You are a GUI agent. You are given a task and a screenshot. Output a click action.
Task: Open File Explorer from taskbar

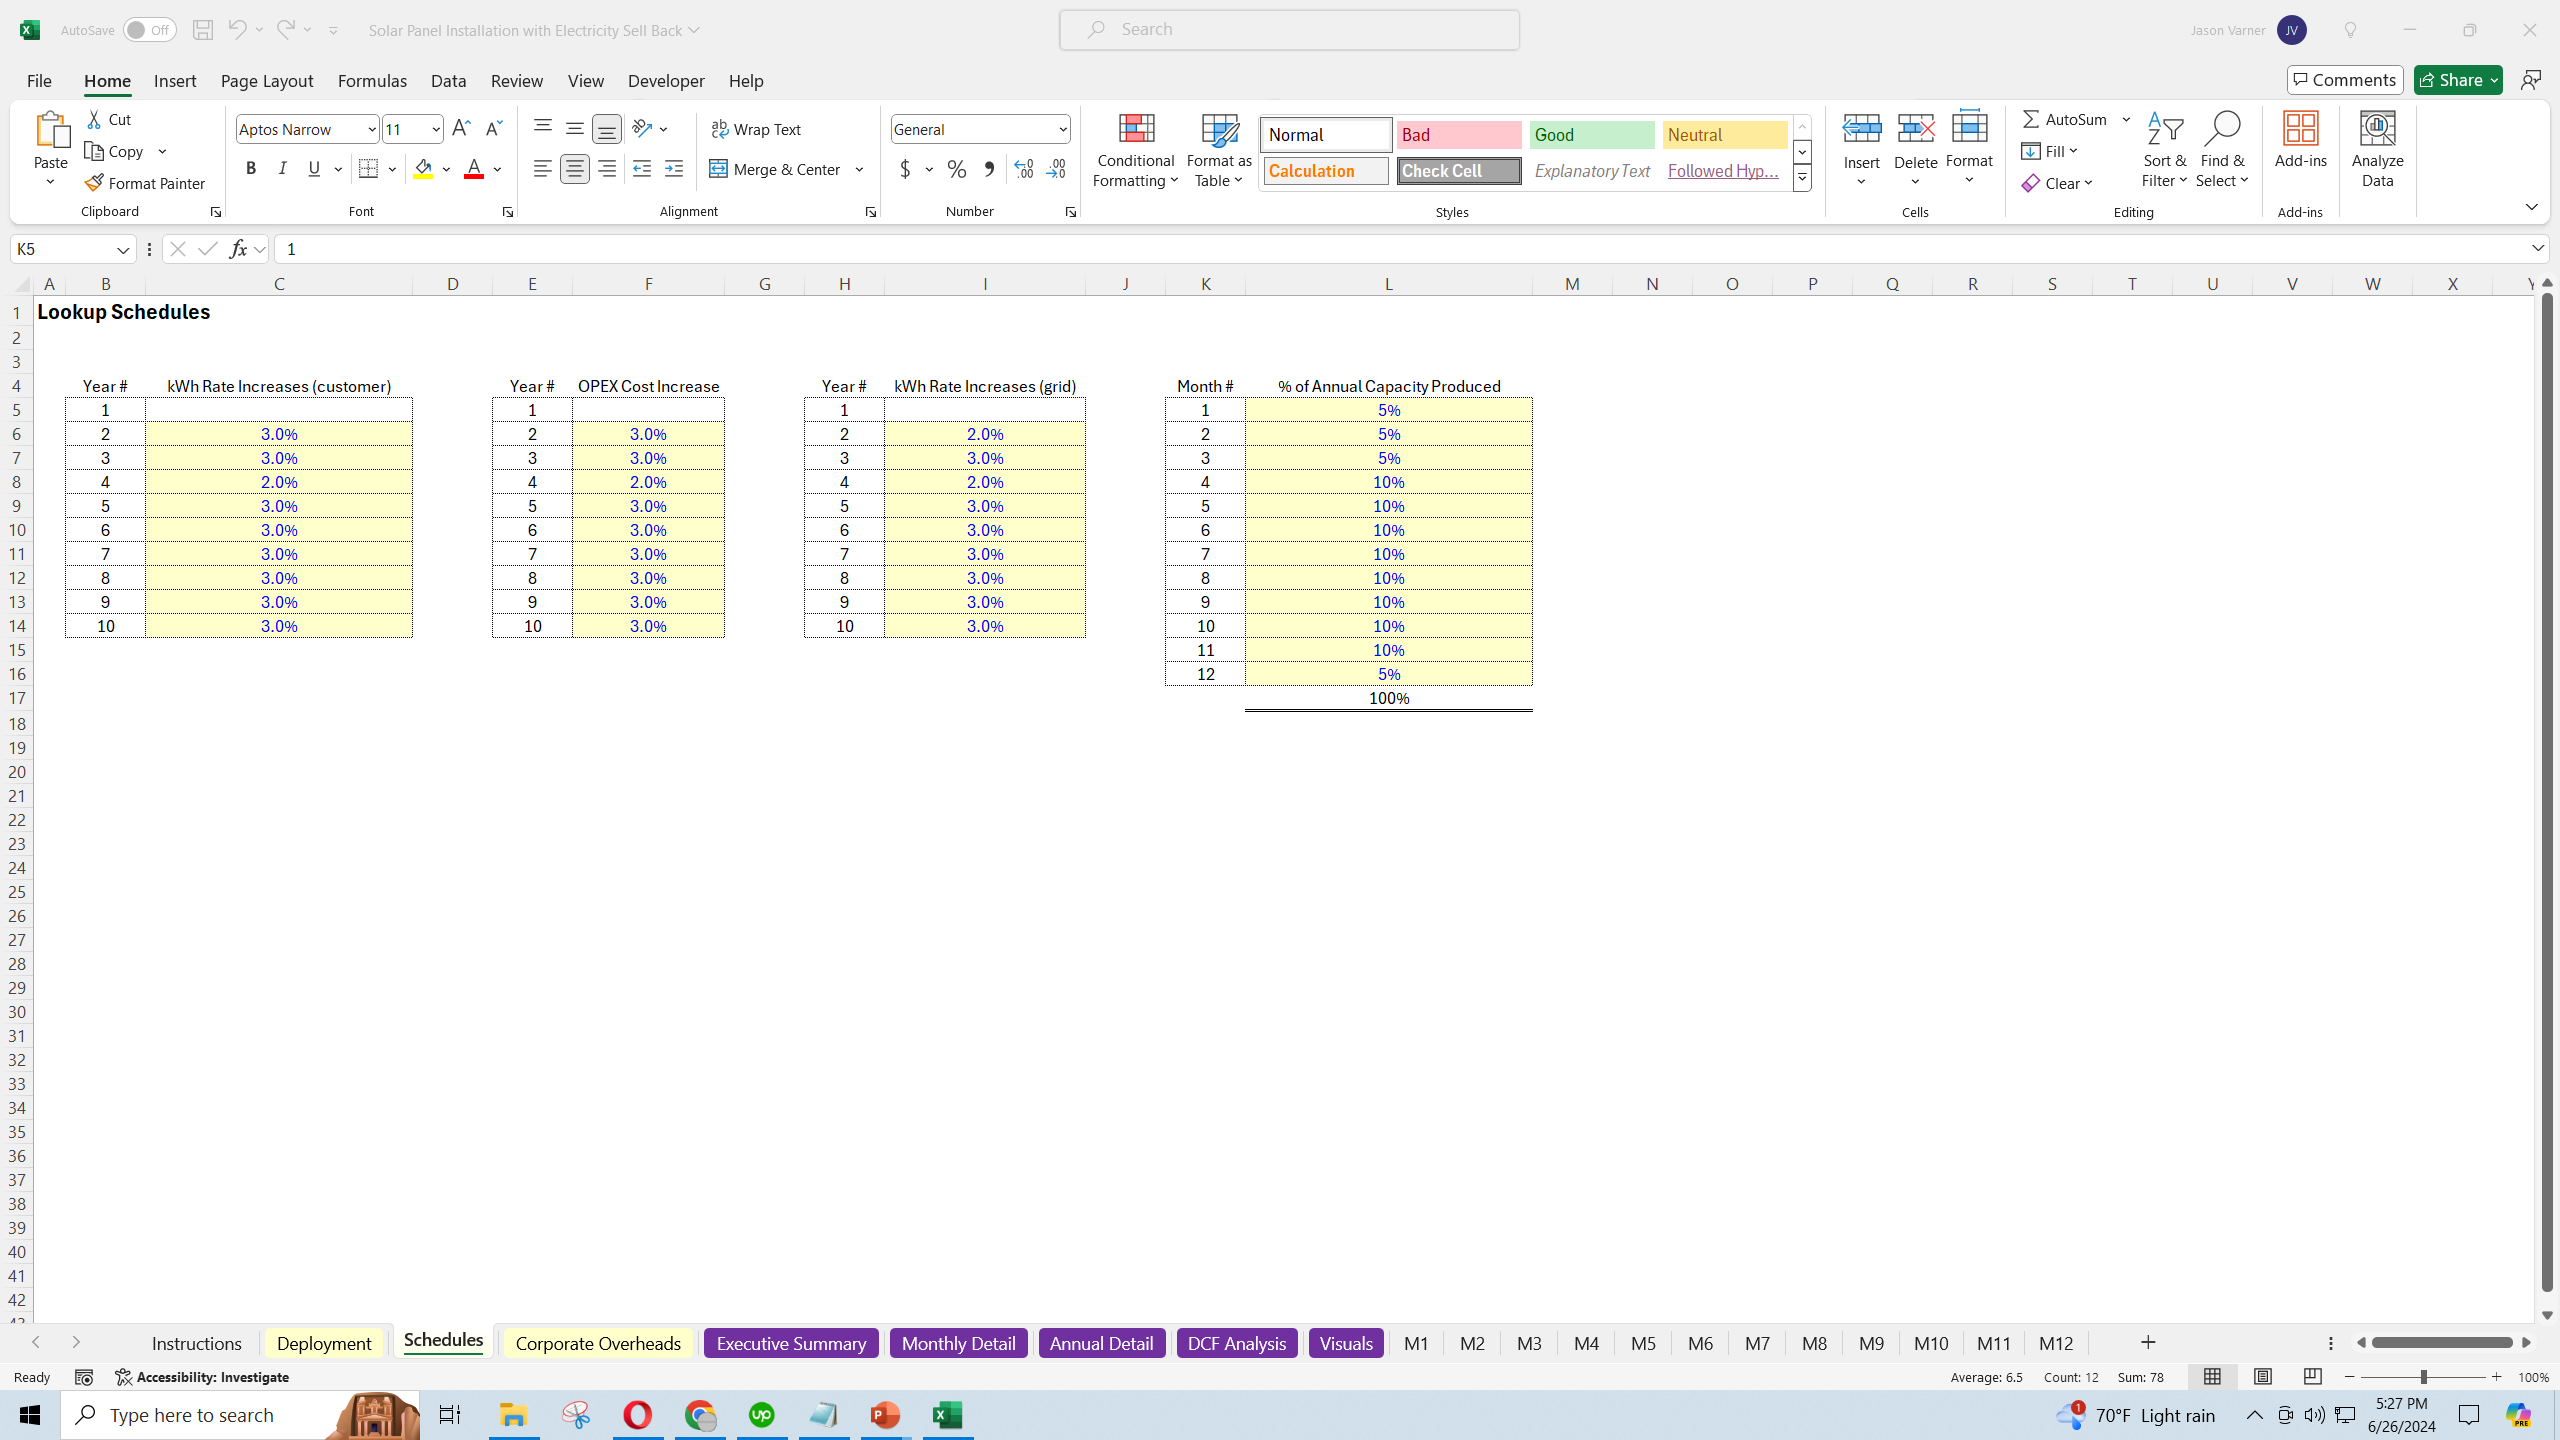514,1415
